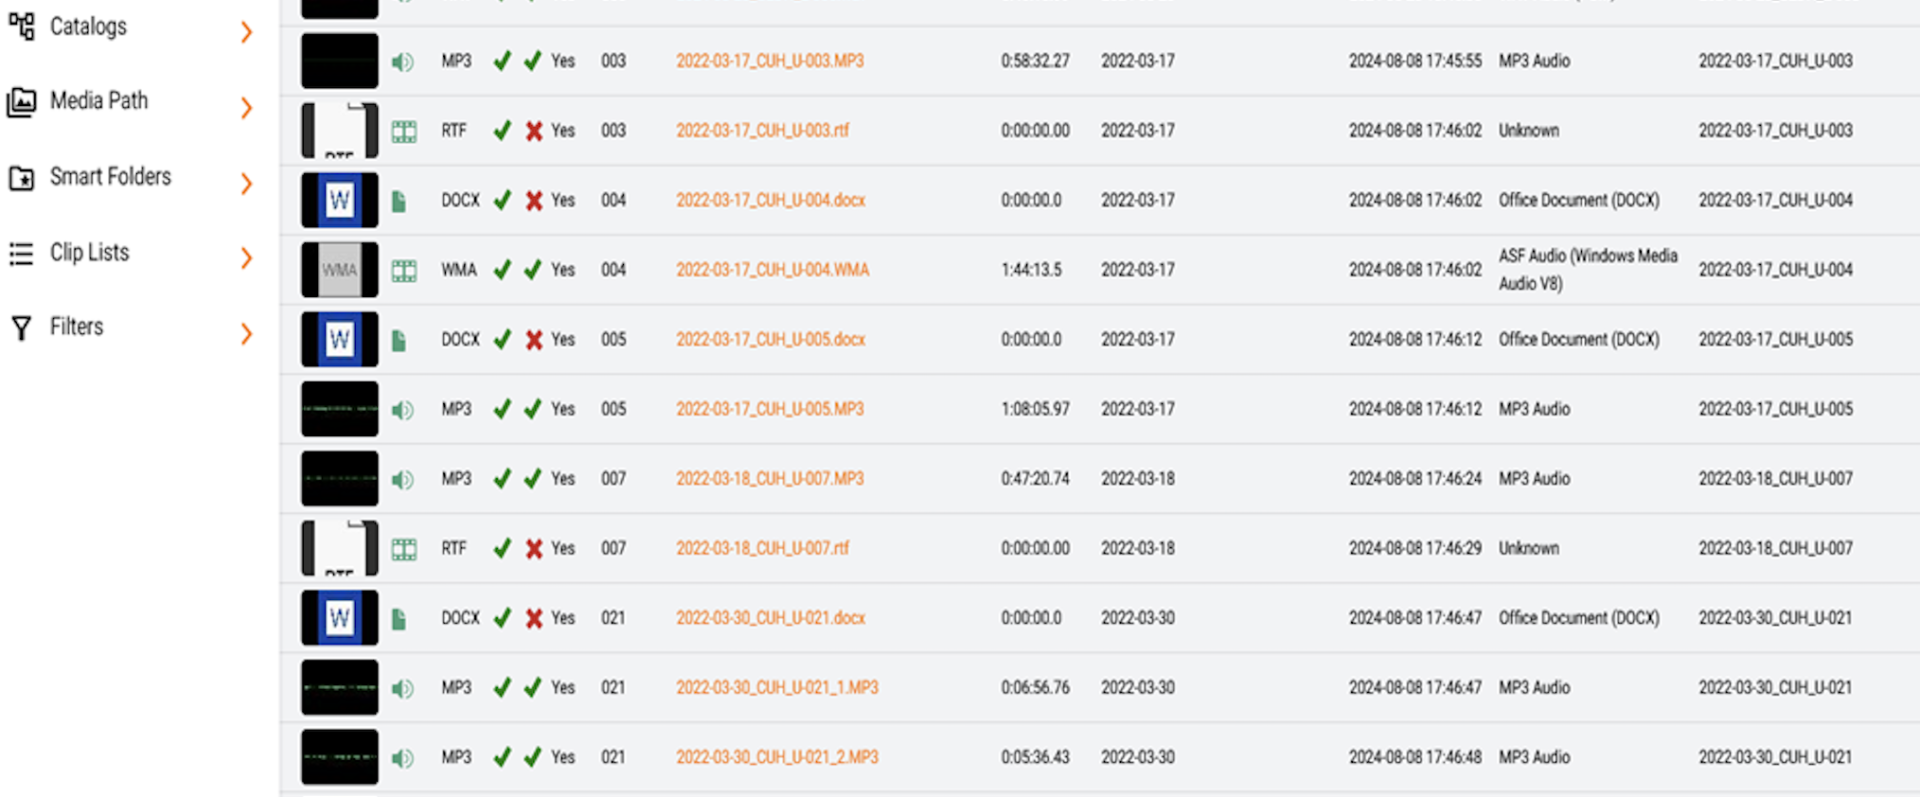Open the 2022-03-17_CUH_U-004.WMA file link

click(772, 270)
